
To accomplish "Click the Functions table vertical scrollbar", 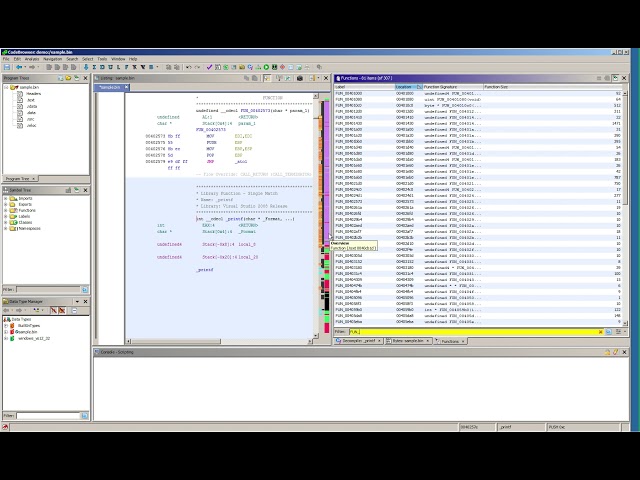I will [x=625, y=207].
